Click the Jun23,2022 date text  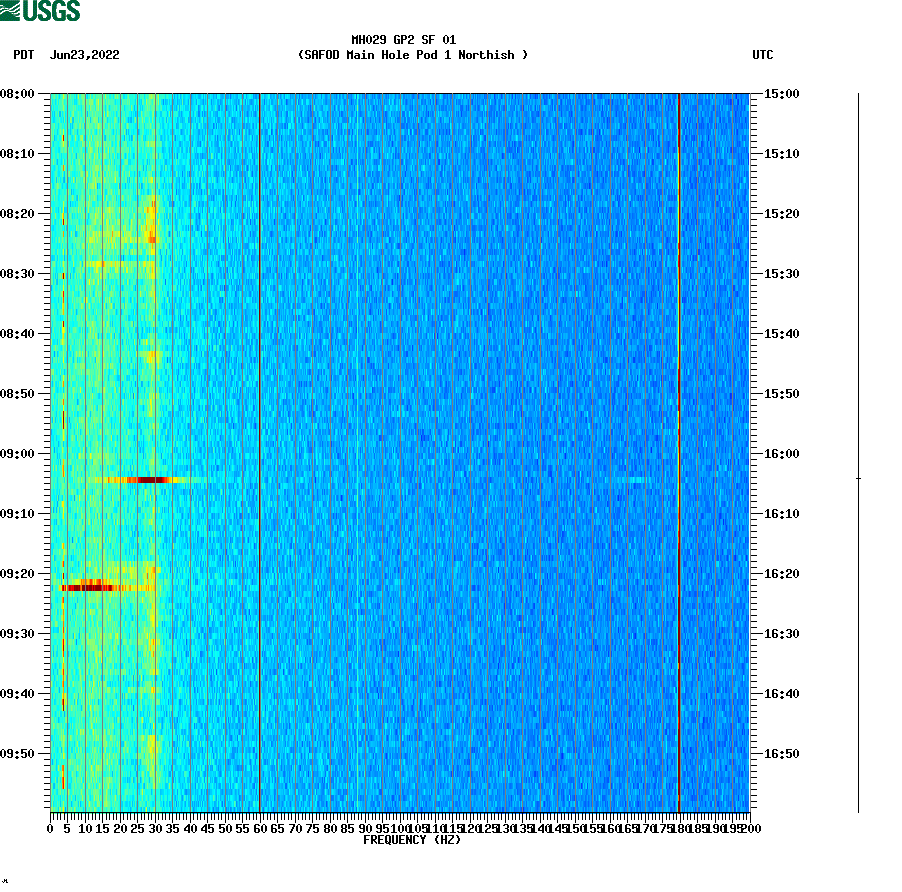point(84,56)
